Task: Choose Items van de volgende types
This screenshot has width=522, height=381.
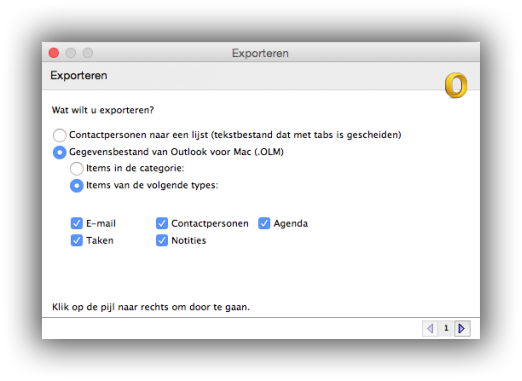Action: tap(77, 186)
